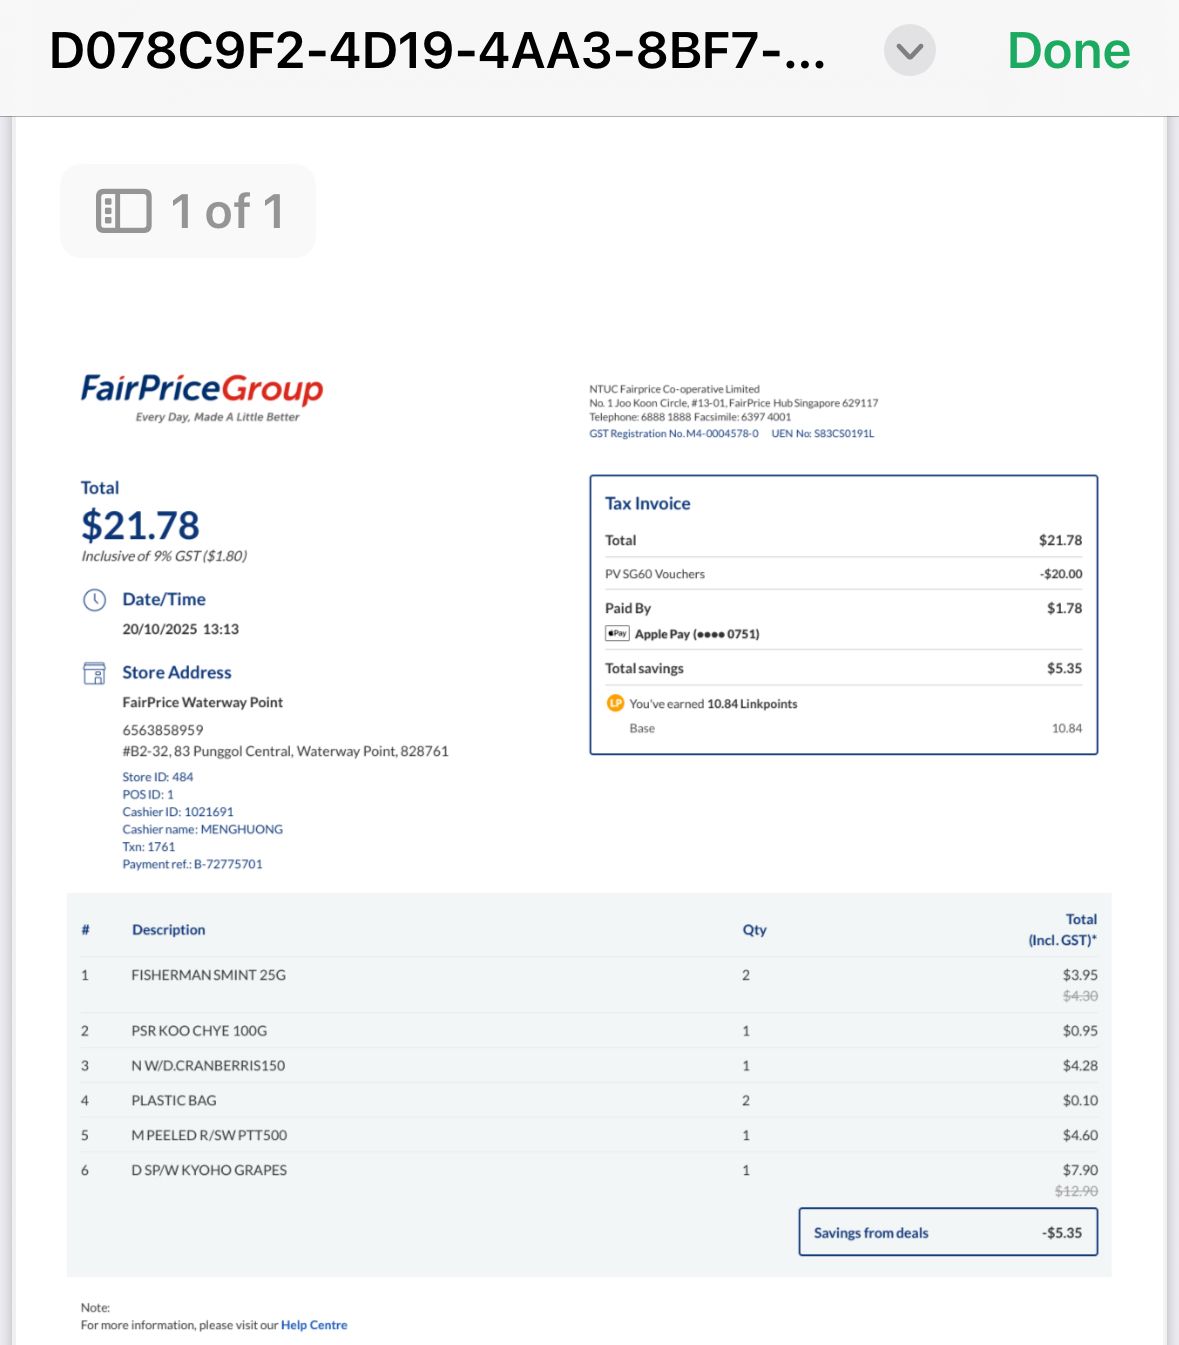Select 'Cashier ID: 1021691' text

click(178, 812)
